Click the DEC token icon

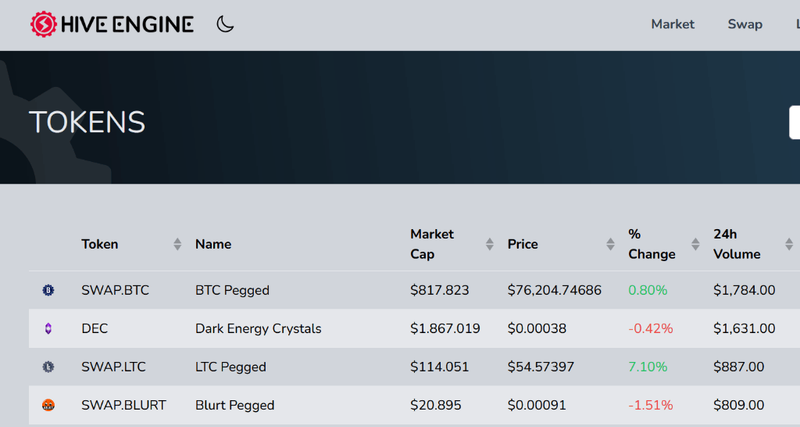tap(48, 329)
